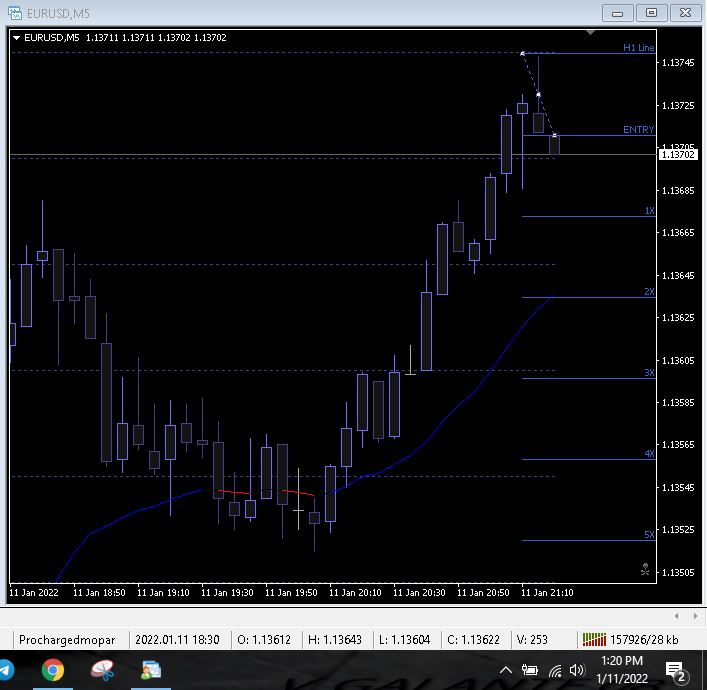Click the 157926/28 kb traffic readout
Screen dimensions: 707x690
click(644, 640)
